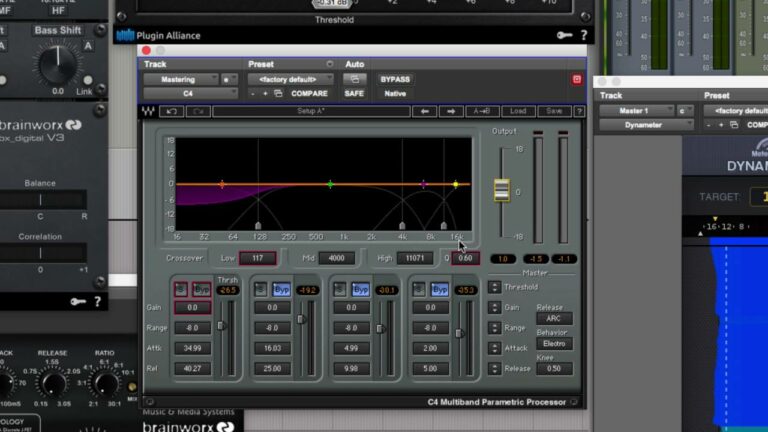
Task: Click the high crossover handle near 8k
Action: (444, 226)
